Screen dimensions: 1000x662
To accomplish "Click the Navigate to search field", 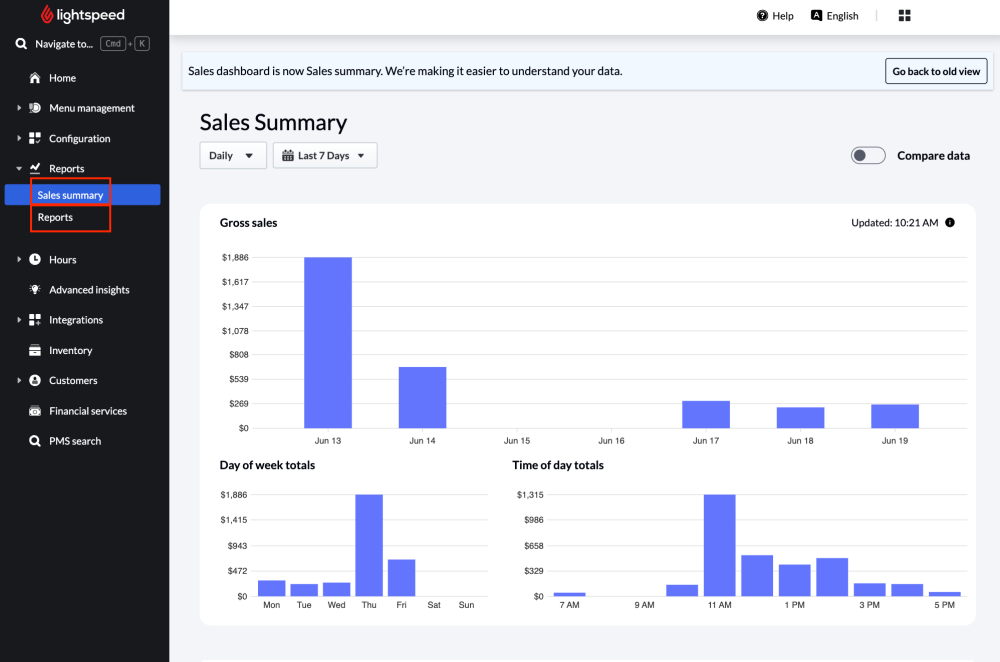I will pos(64,43).
